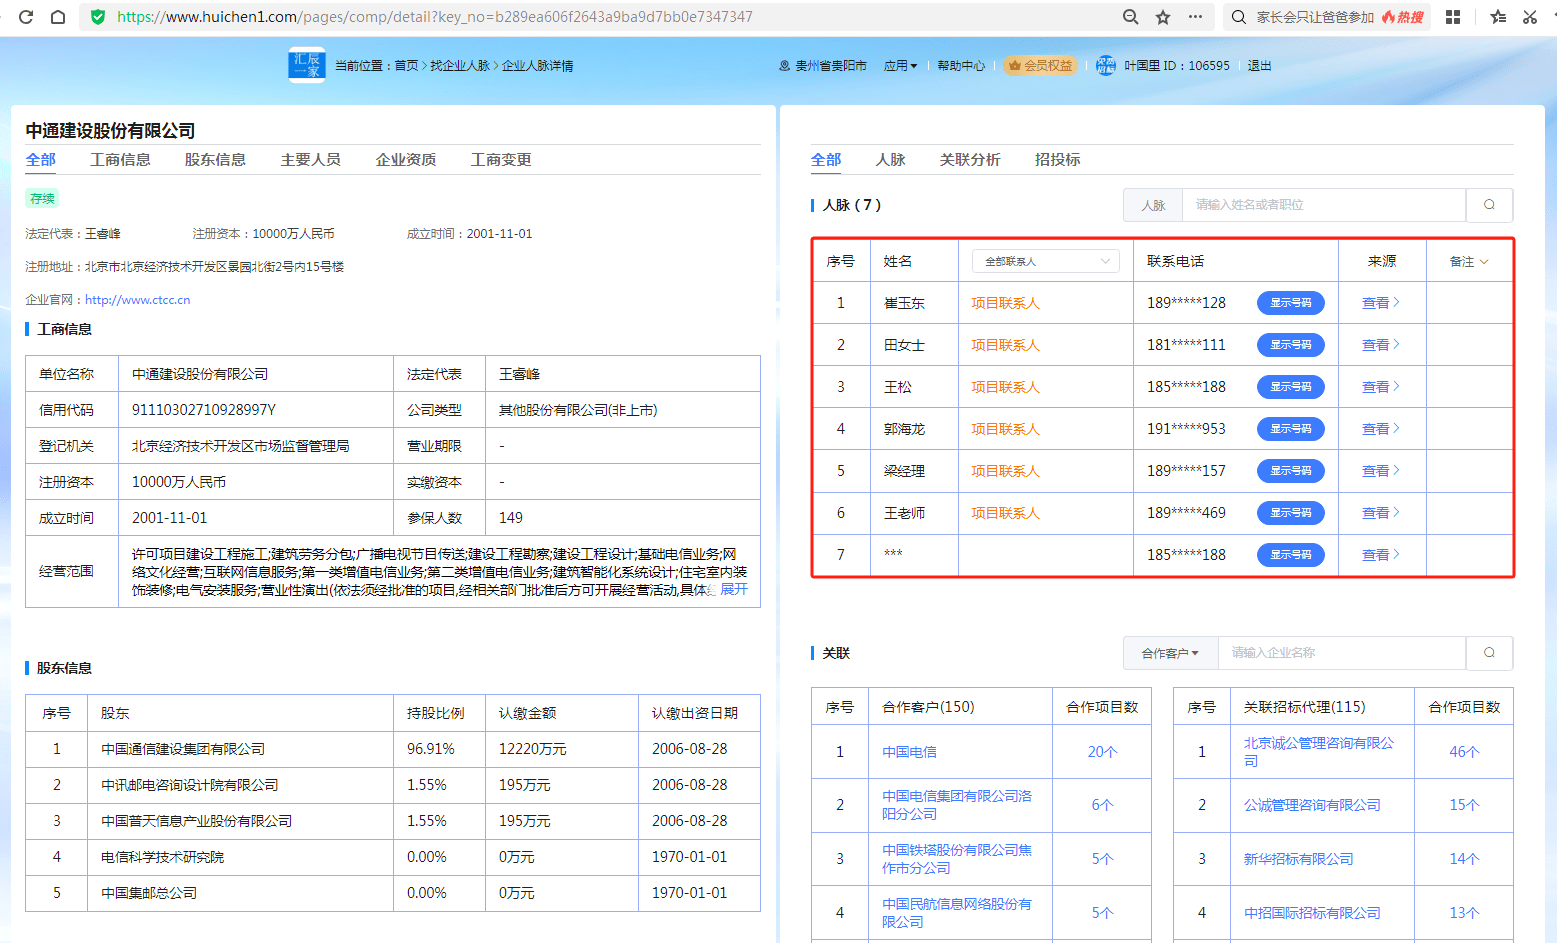Open browser apps grid icon
The height and width of the screenshot is (943, 1557).
[1453, 17]
